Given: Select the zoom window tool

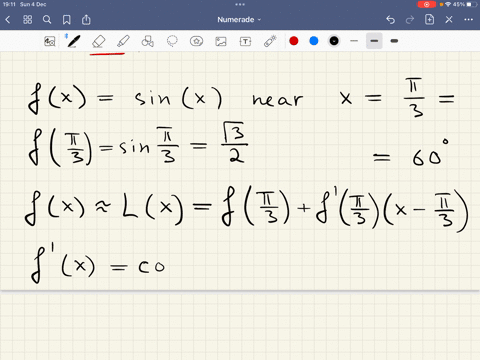Looking at the screenshot, I should [50, 41].
